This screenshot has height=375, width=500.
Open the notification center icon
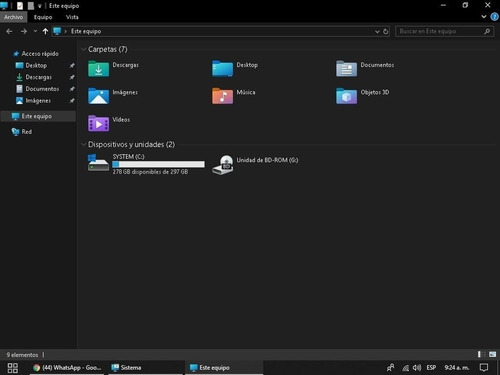pyautogui.click(x=484, y=368)
